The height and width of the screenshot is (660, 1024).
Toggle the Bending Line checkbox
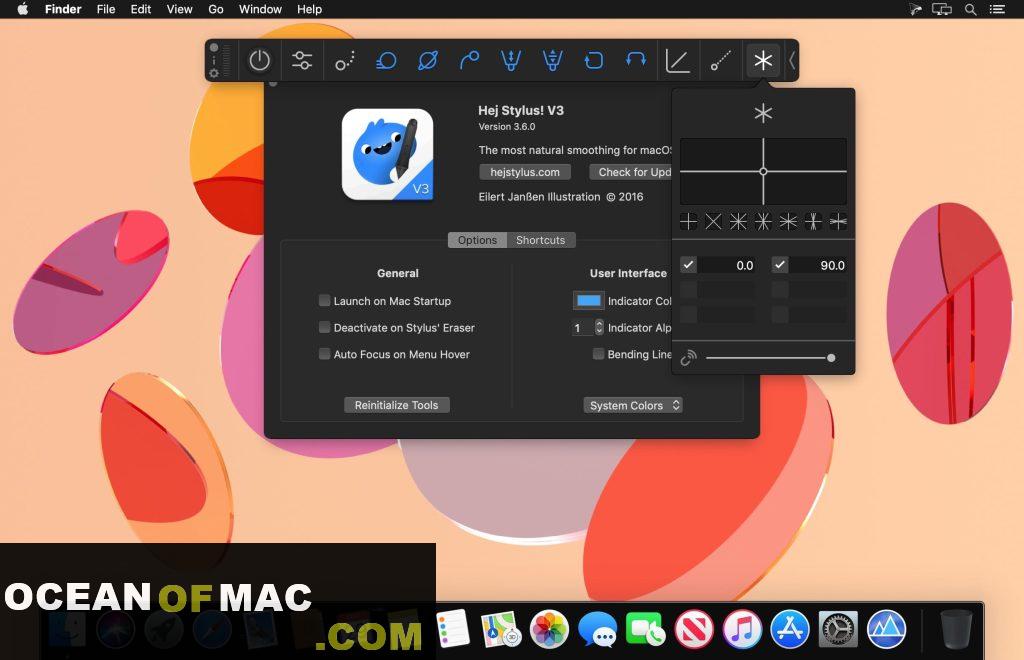(x=598, y=354)
